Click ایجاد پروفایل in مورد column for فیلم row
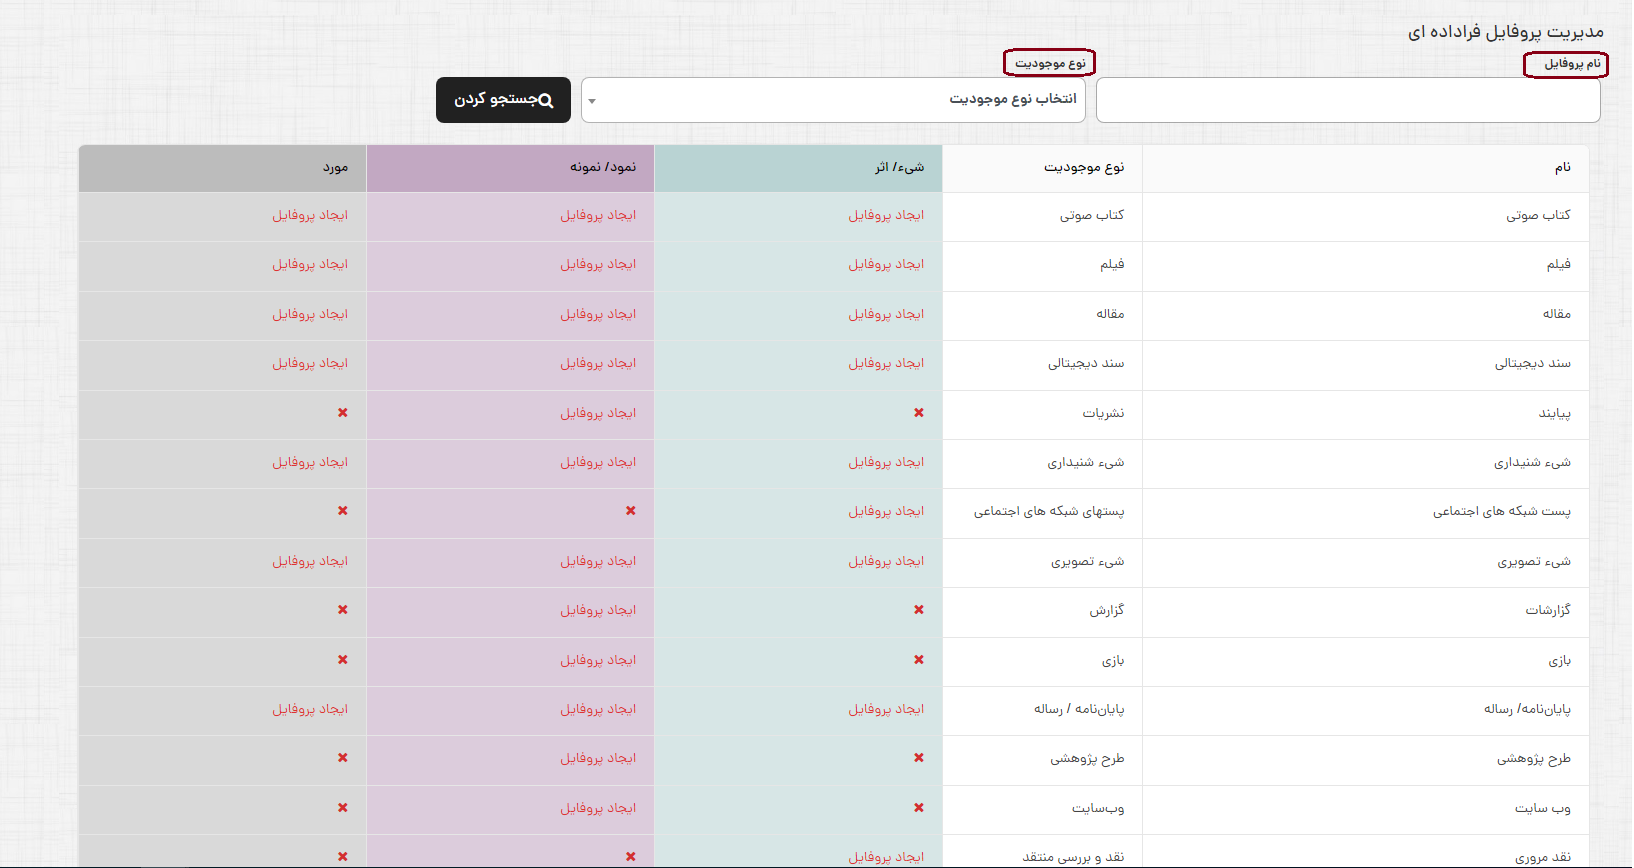 point(310,264)
